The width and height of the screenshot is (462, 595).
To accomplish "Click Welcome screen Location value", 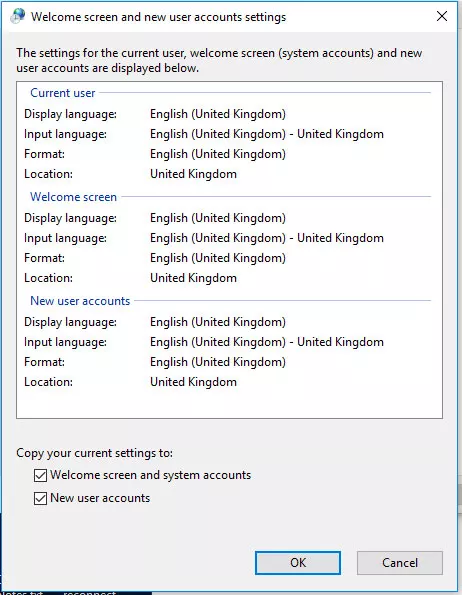I will tap(193, 278).
